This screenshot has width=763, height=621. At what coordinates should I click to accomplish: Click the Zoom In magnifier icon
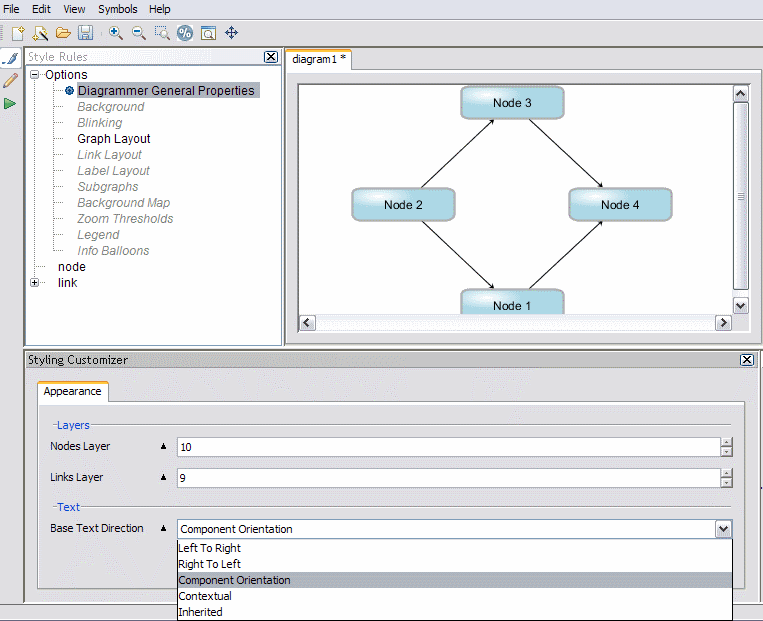pos(116,33)
